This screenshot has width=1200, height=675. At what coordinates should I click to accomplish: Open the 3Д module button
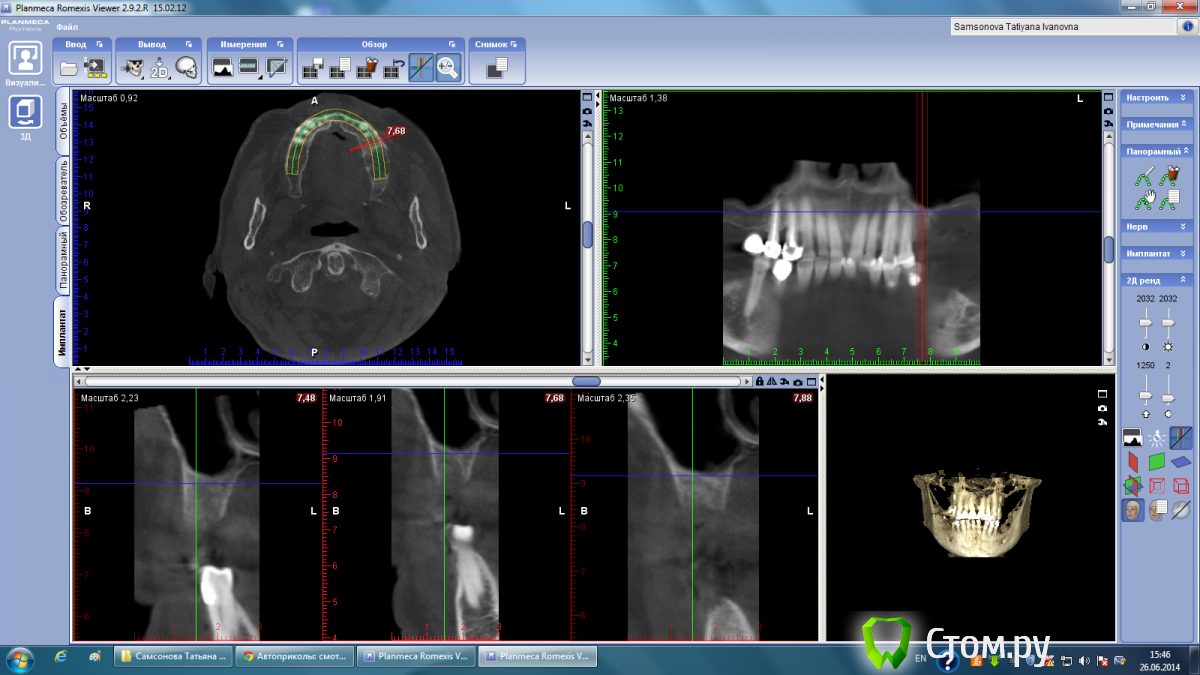25,114
